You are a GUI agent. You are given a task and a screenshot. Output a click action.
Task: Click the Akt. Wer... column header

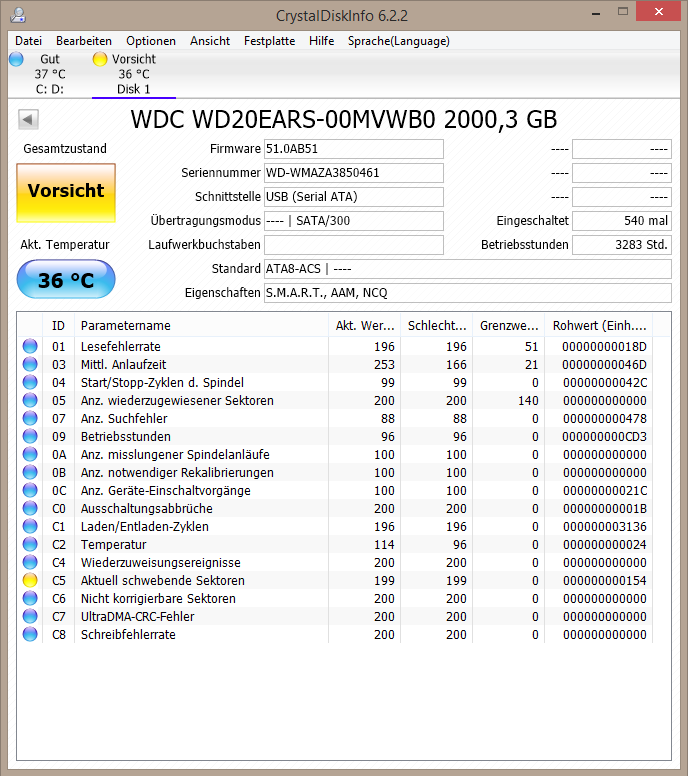click(364, 326)
